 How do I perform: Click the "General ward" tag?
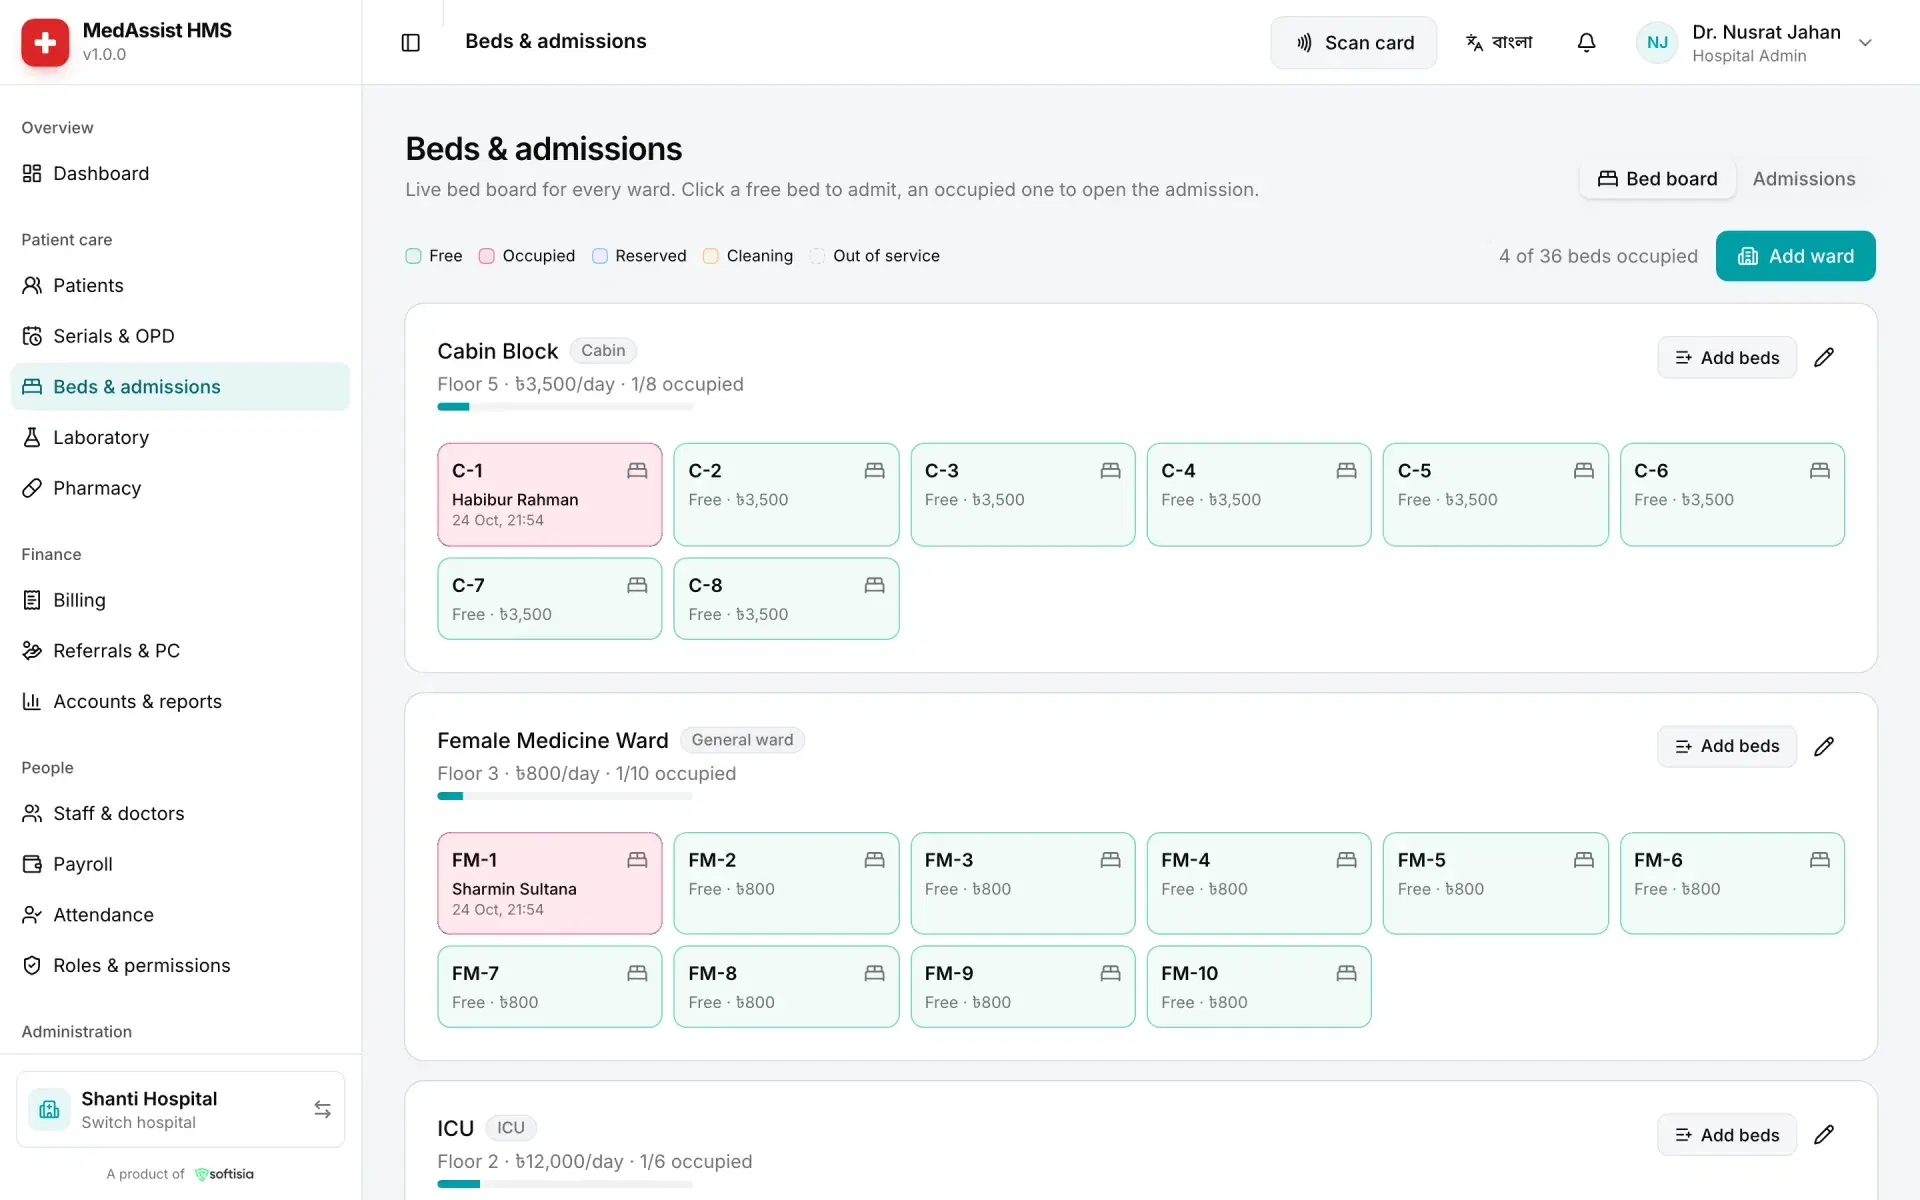click(x=742, y=740)
